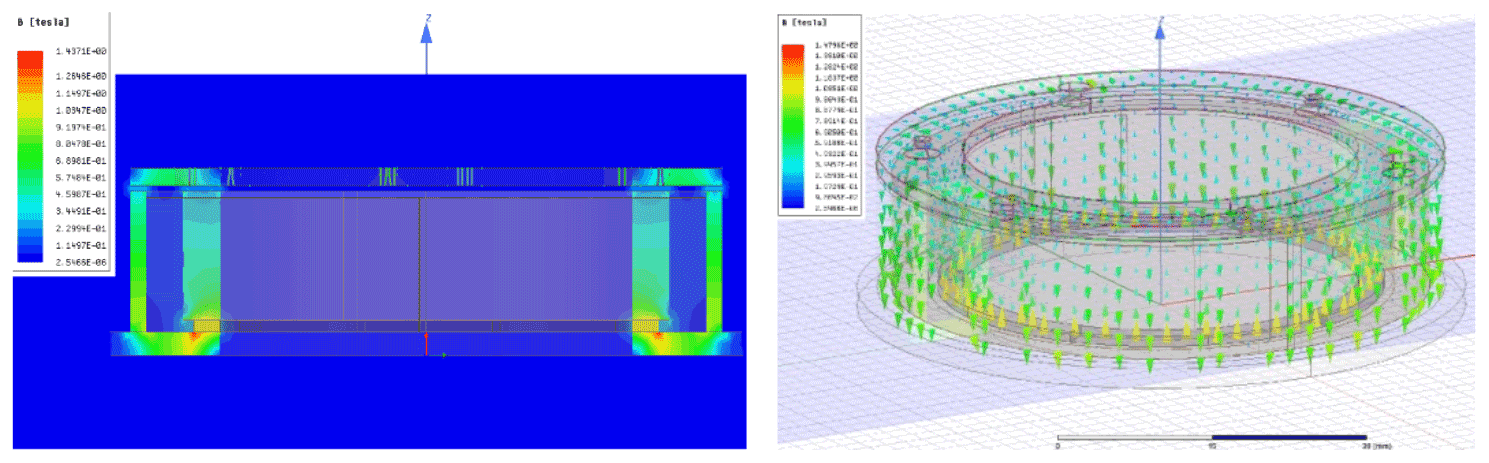1489x463 pixels.
Task: Click the red hotspot at bottom-left magnet corner
Action: tap(197, 334)
